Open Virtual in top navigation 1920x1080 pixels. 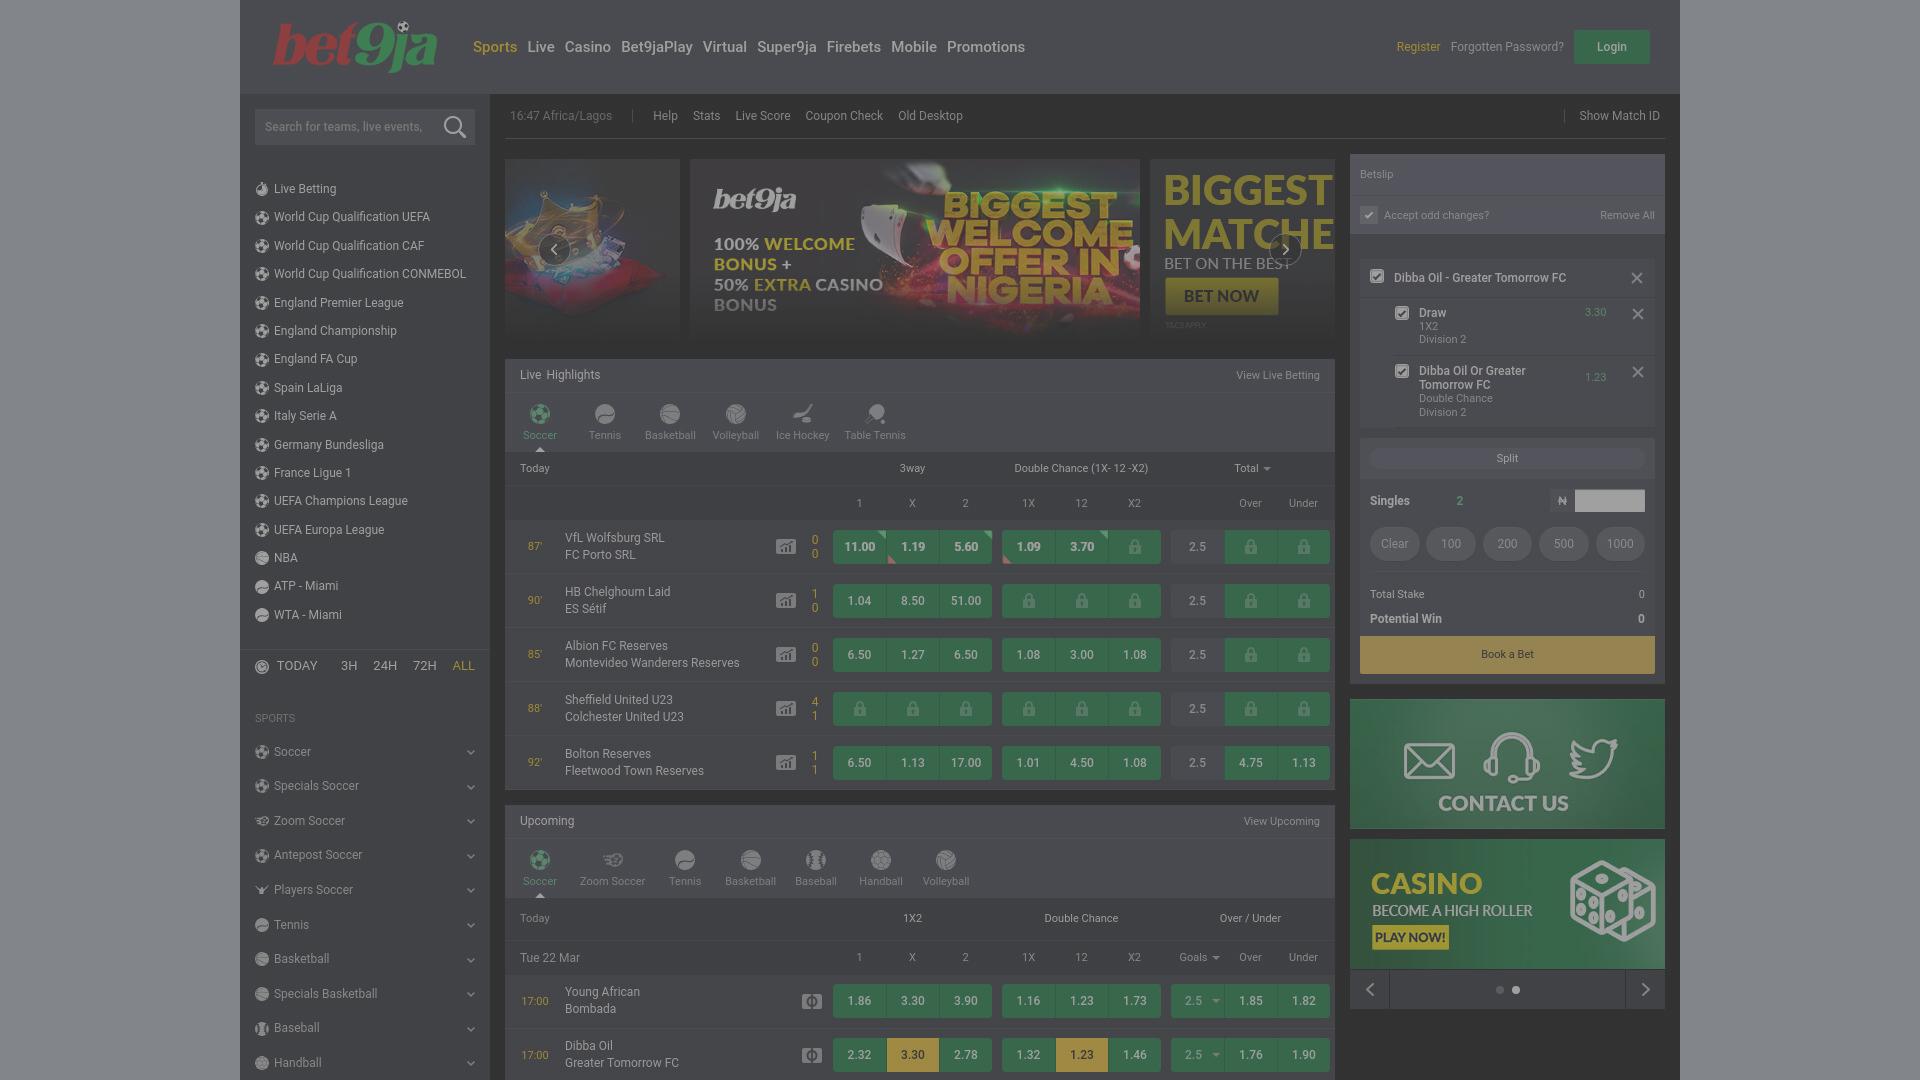tap(725, 47)
